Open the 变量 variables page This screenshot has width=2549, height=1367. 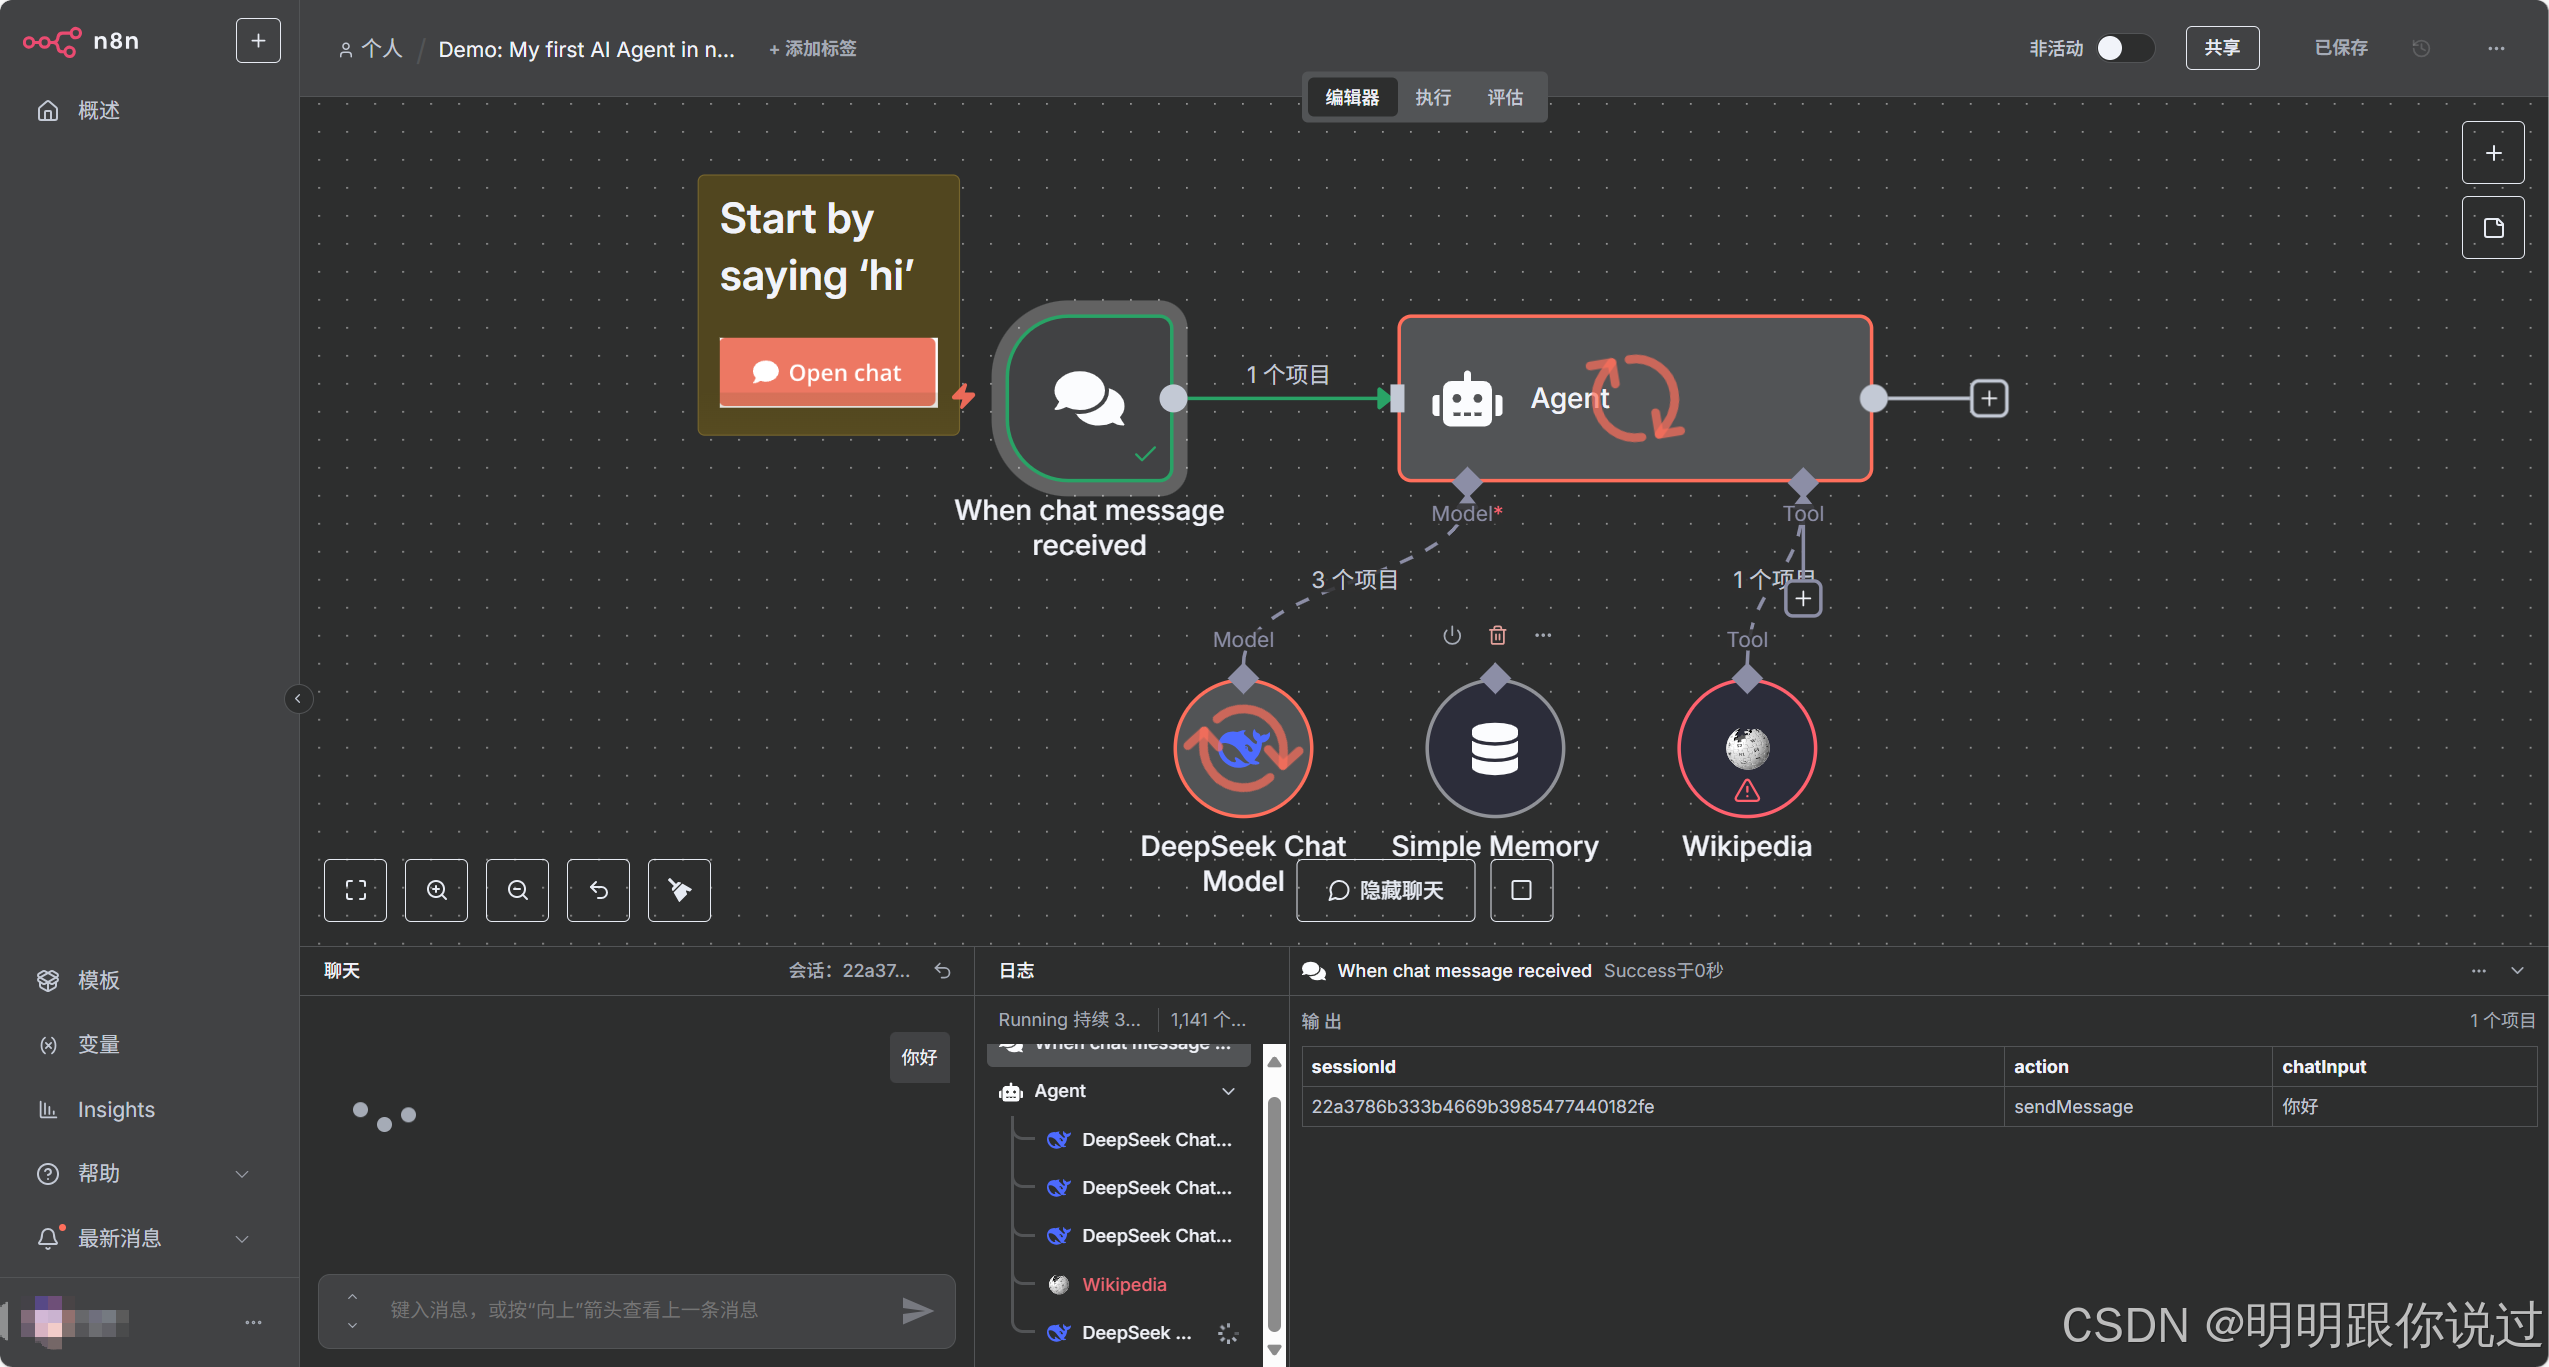pos(98,1044)
